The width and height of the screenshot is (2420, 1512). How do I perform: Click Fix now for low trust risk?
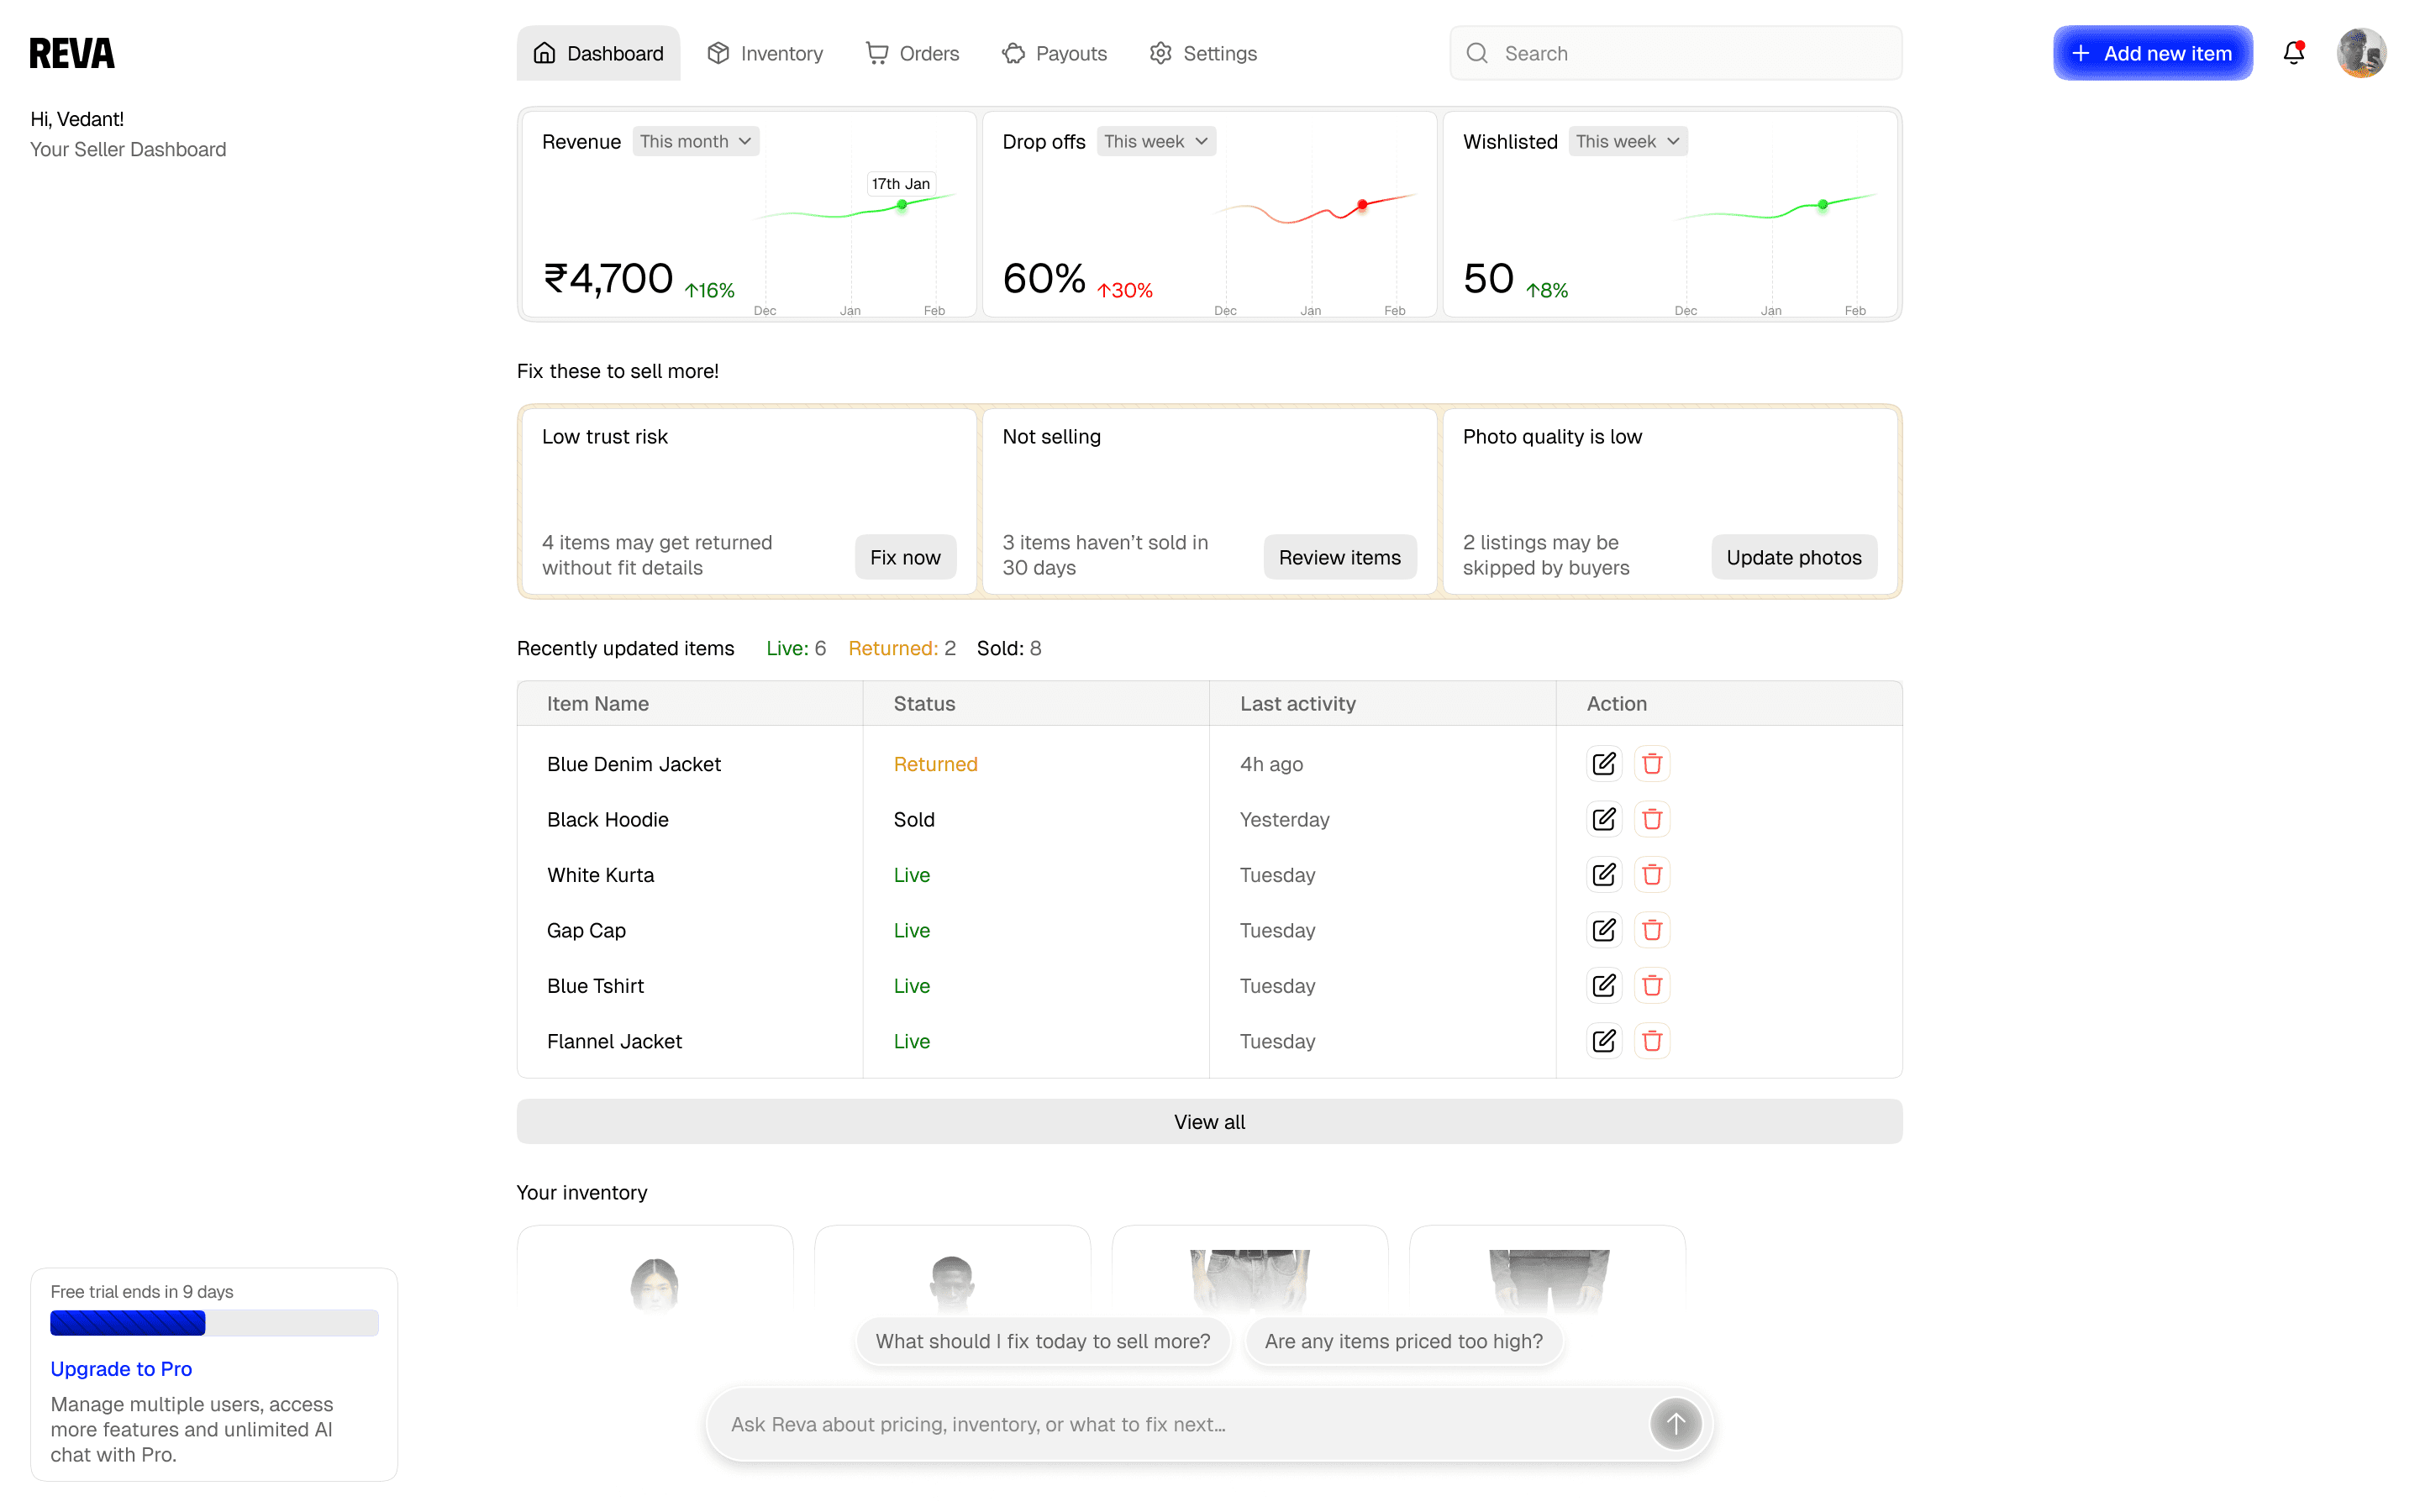pos(904,557)
